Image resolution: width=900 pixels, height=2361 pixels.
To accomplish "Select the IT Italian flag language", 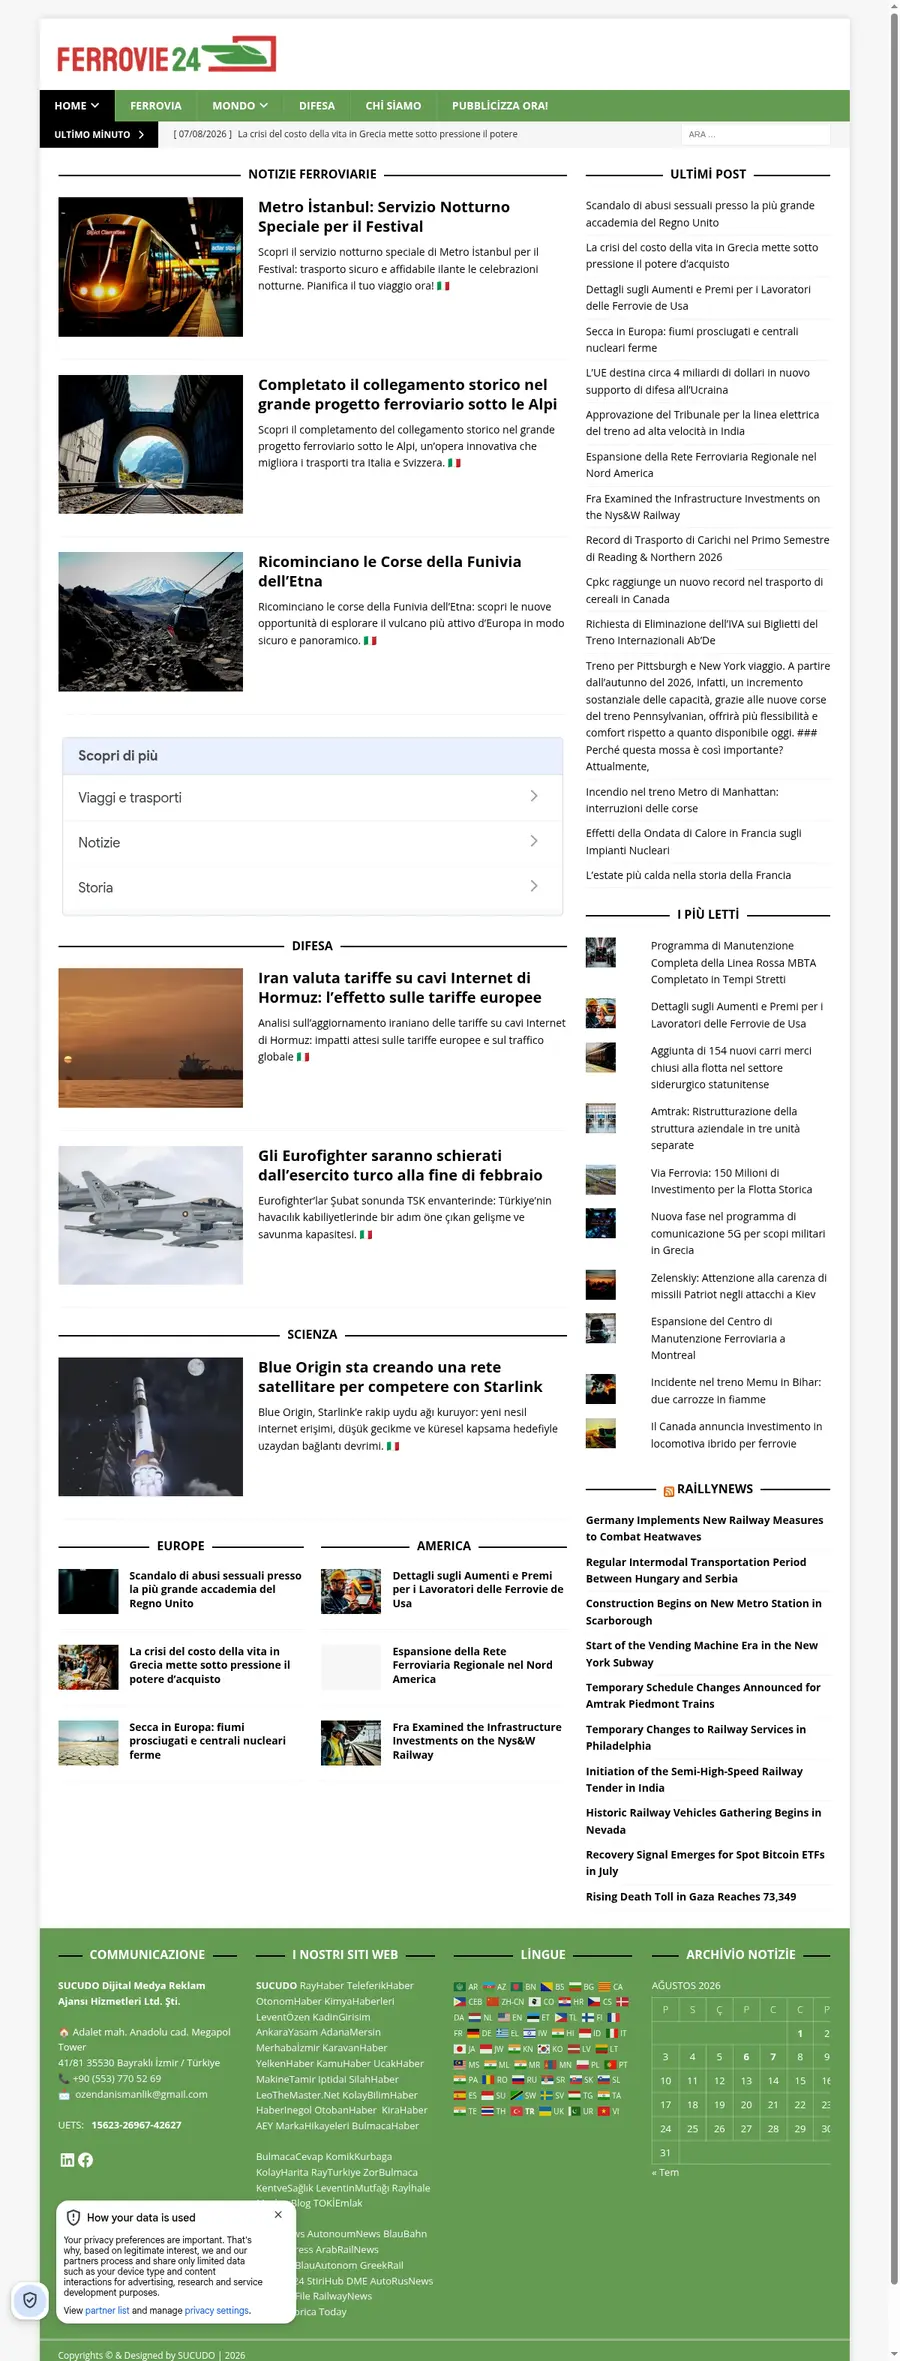I will click(616, 2033).
